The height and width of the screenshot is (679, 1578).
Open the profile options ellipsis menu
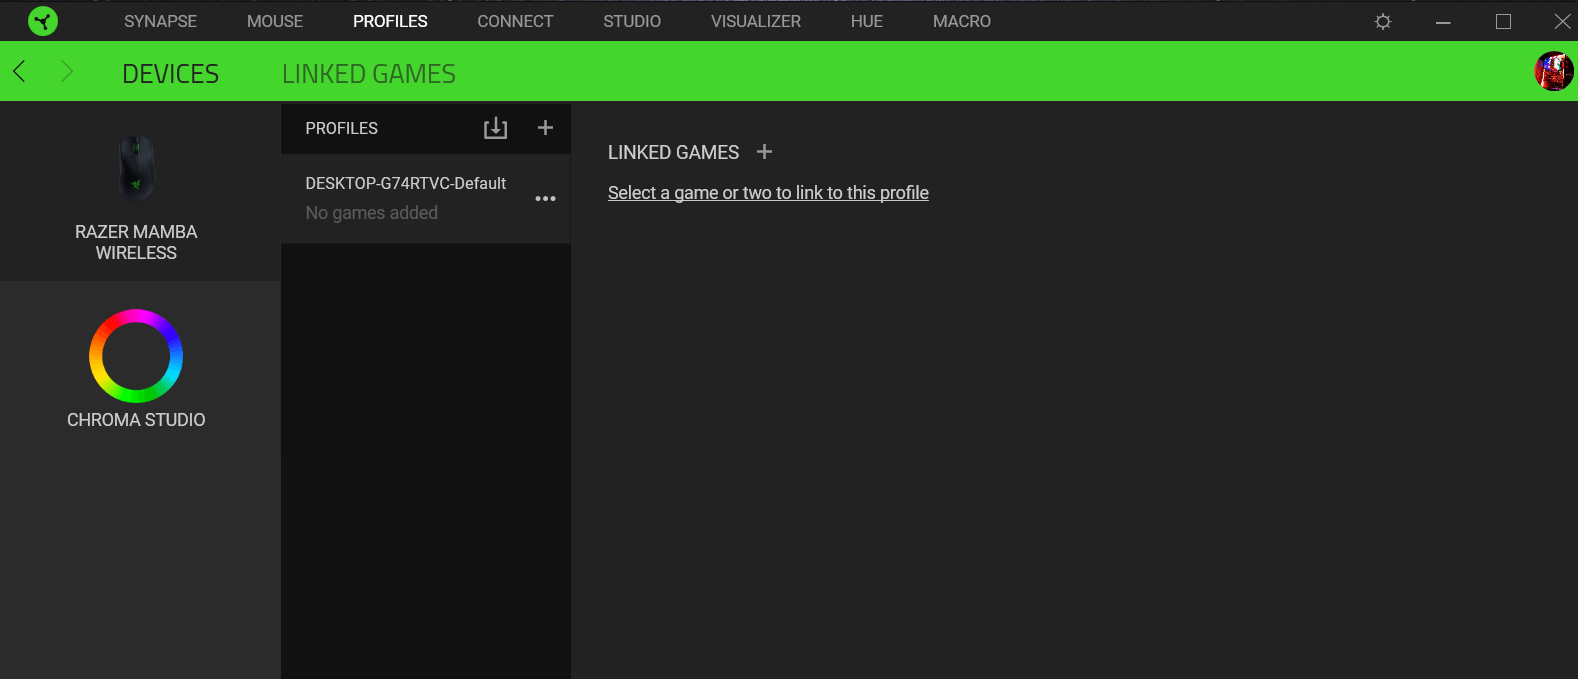coord(545,199)
